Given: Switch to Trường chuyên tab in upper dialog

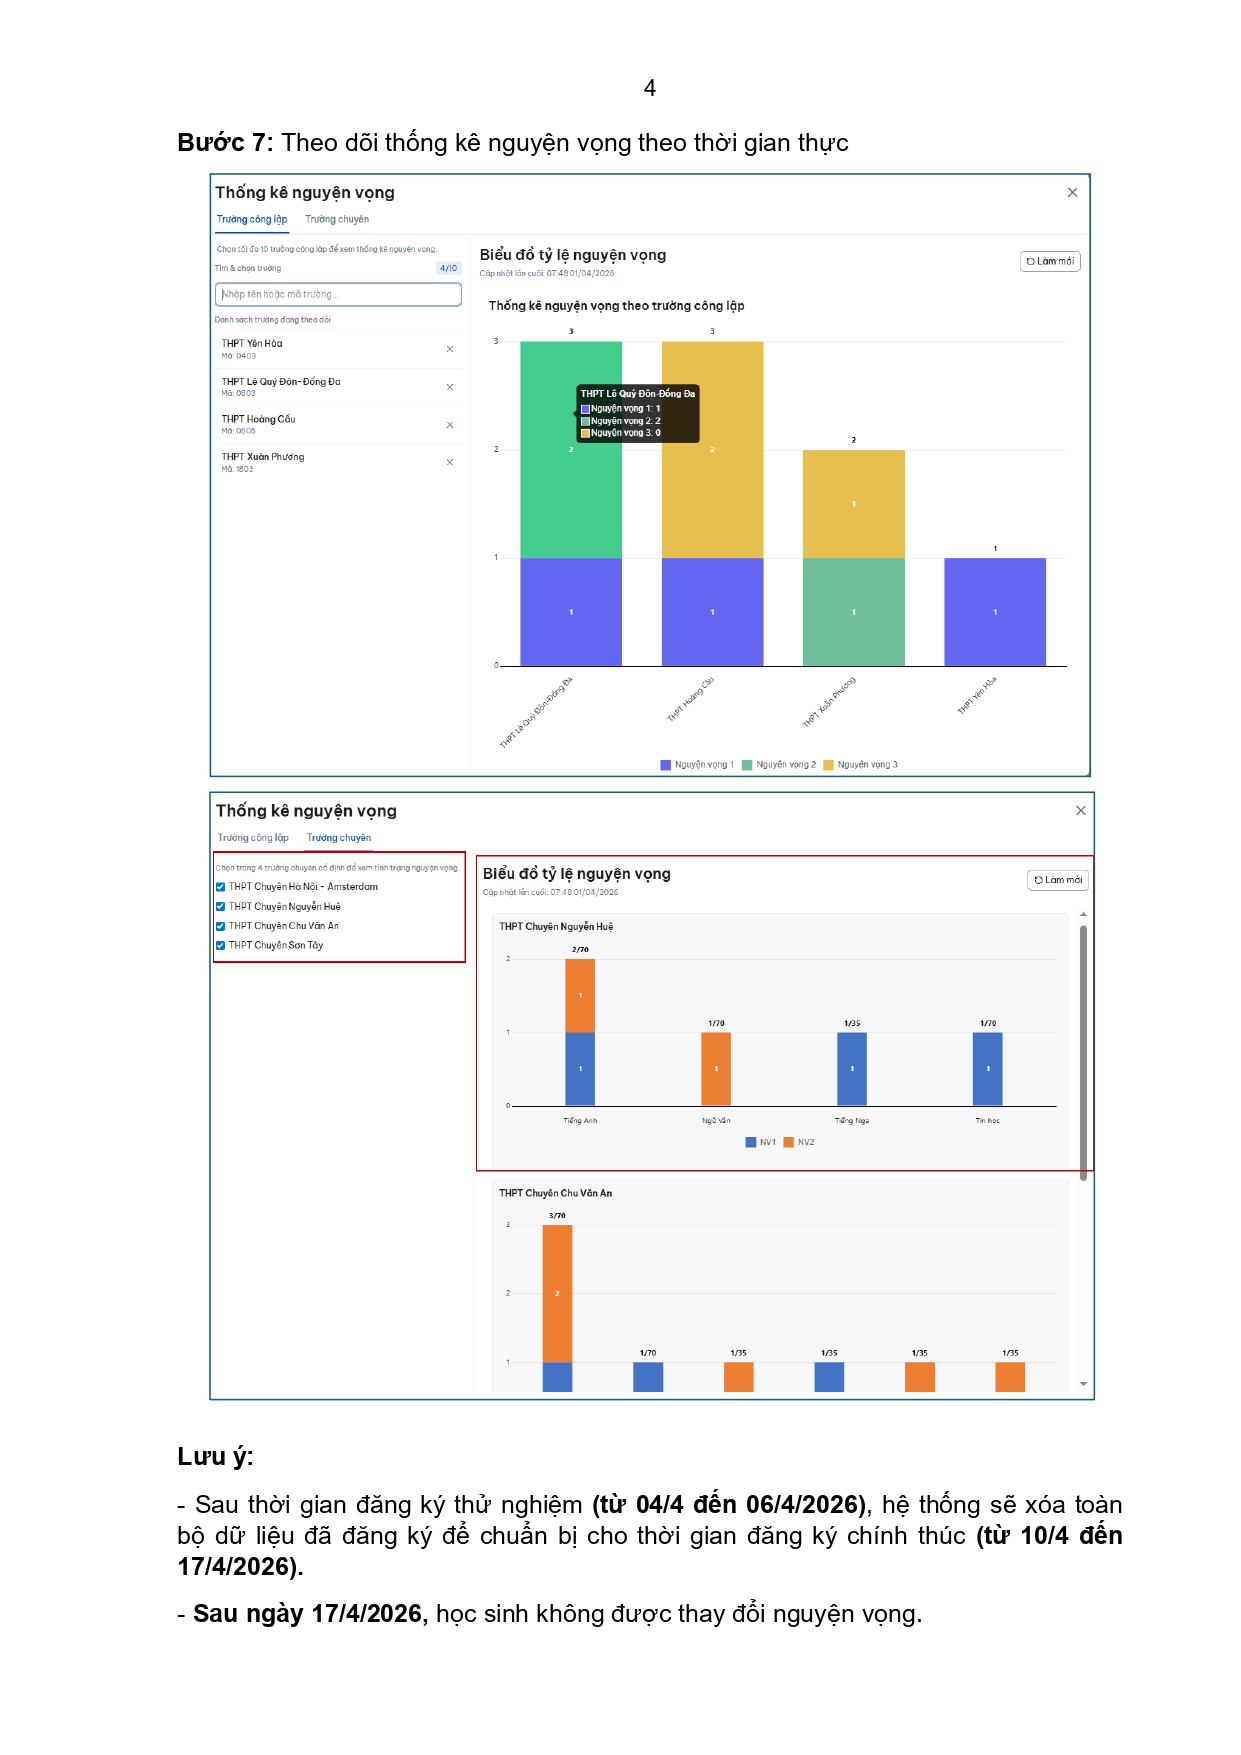Looking at the screenshot, I should (337, 219).
